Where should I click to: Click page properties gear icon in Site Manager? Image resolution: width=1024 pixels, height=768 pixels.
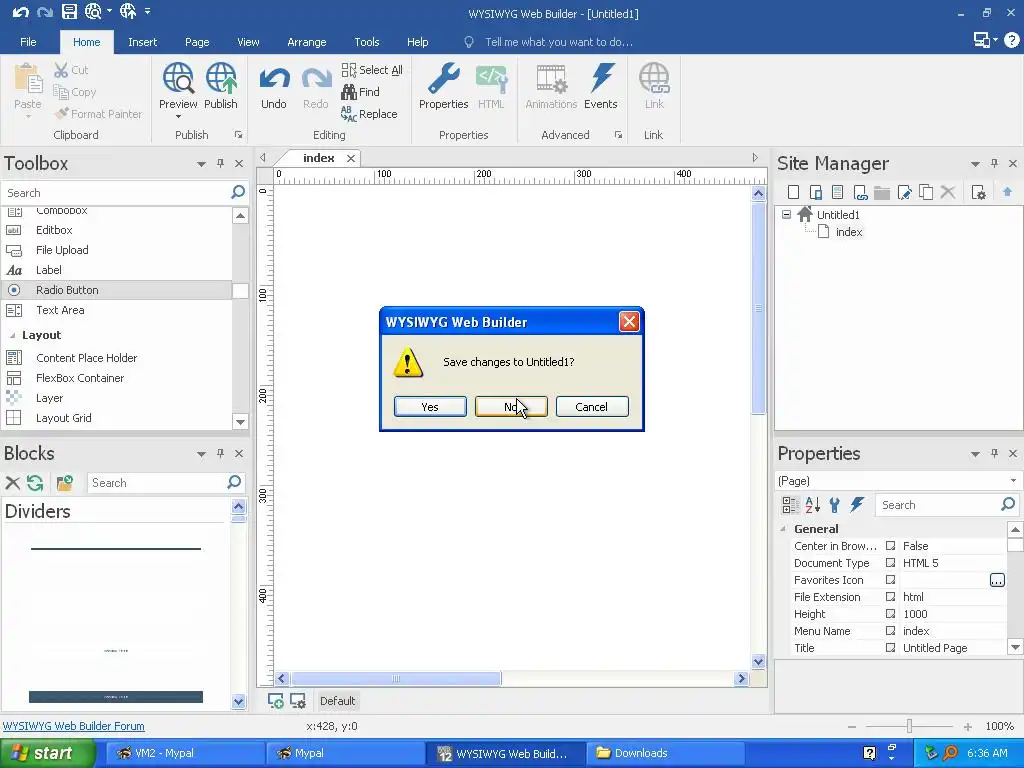[978, 192]
